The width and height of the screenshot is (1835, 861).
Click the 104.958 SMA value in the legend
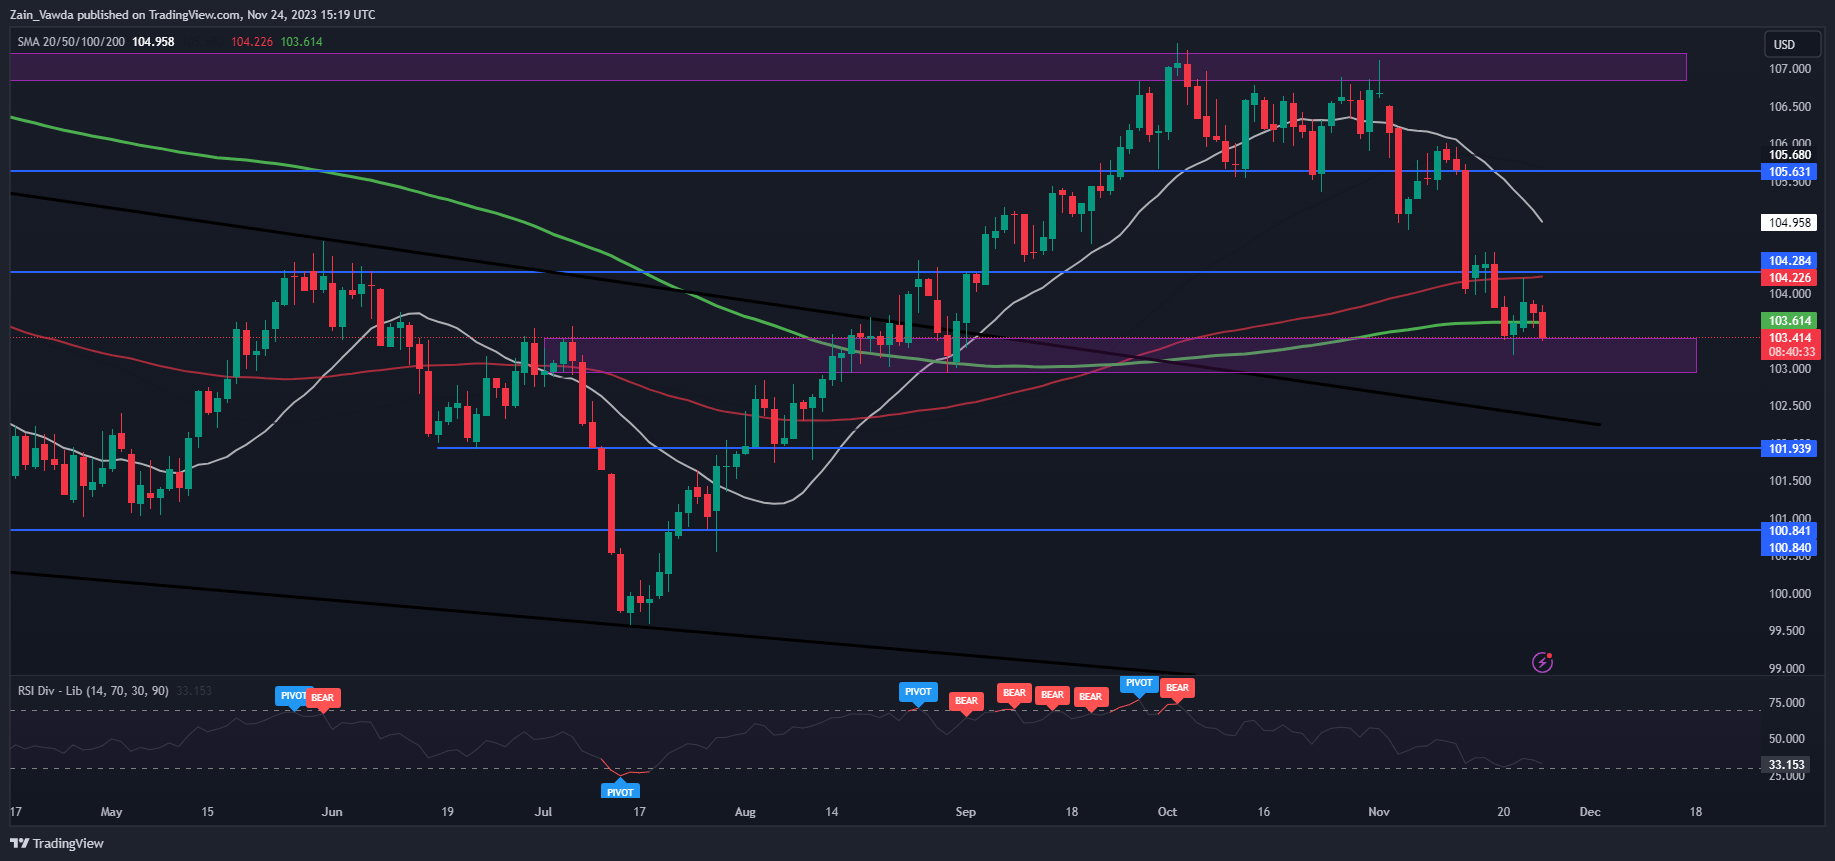tap(153, 42)
